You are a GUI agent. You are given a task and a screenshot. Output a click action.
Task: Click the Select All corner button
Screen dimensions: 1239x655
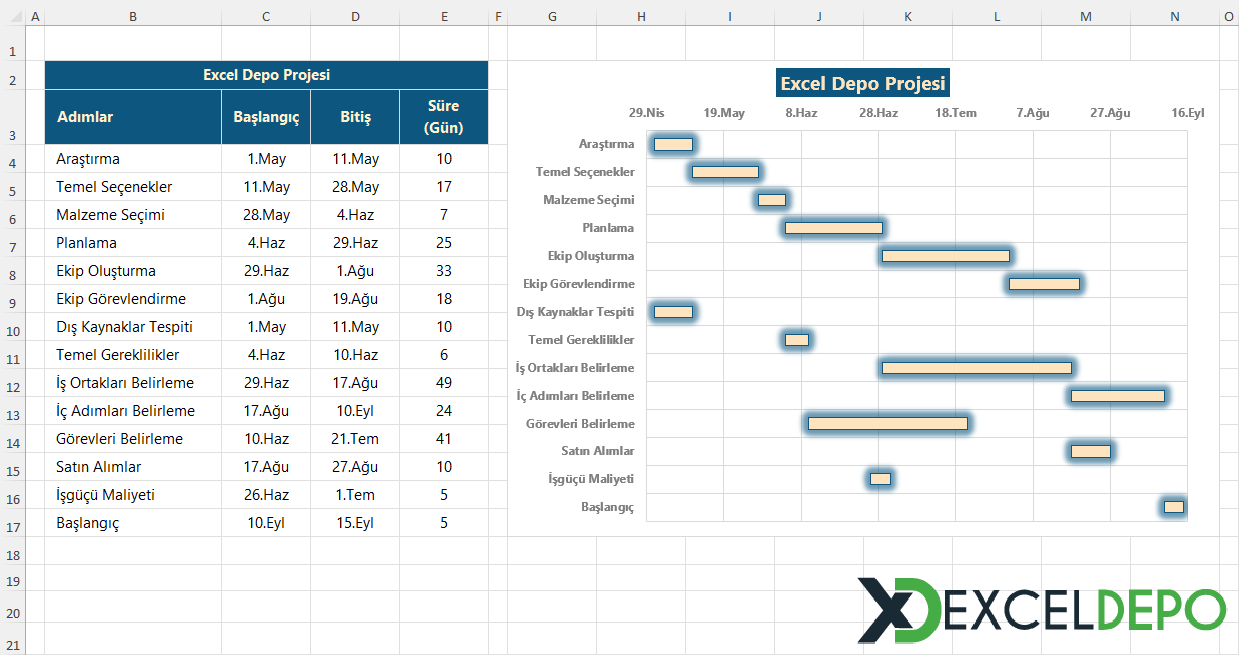(12, 16)
